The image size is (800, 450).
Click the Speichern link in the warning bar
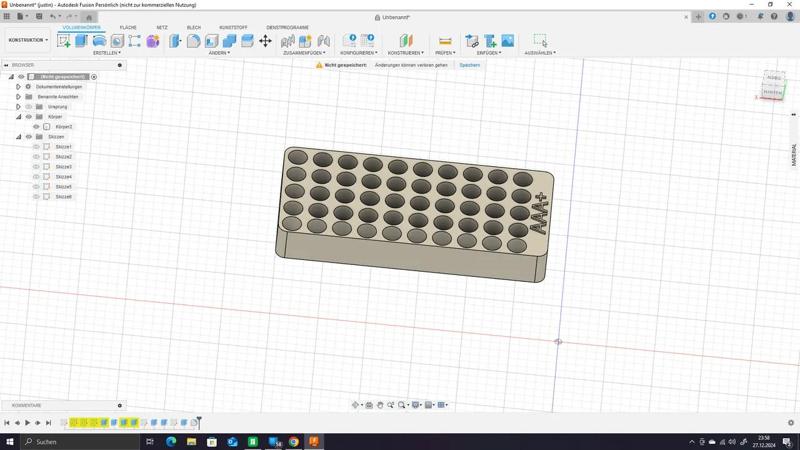469,65
